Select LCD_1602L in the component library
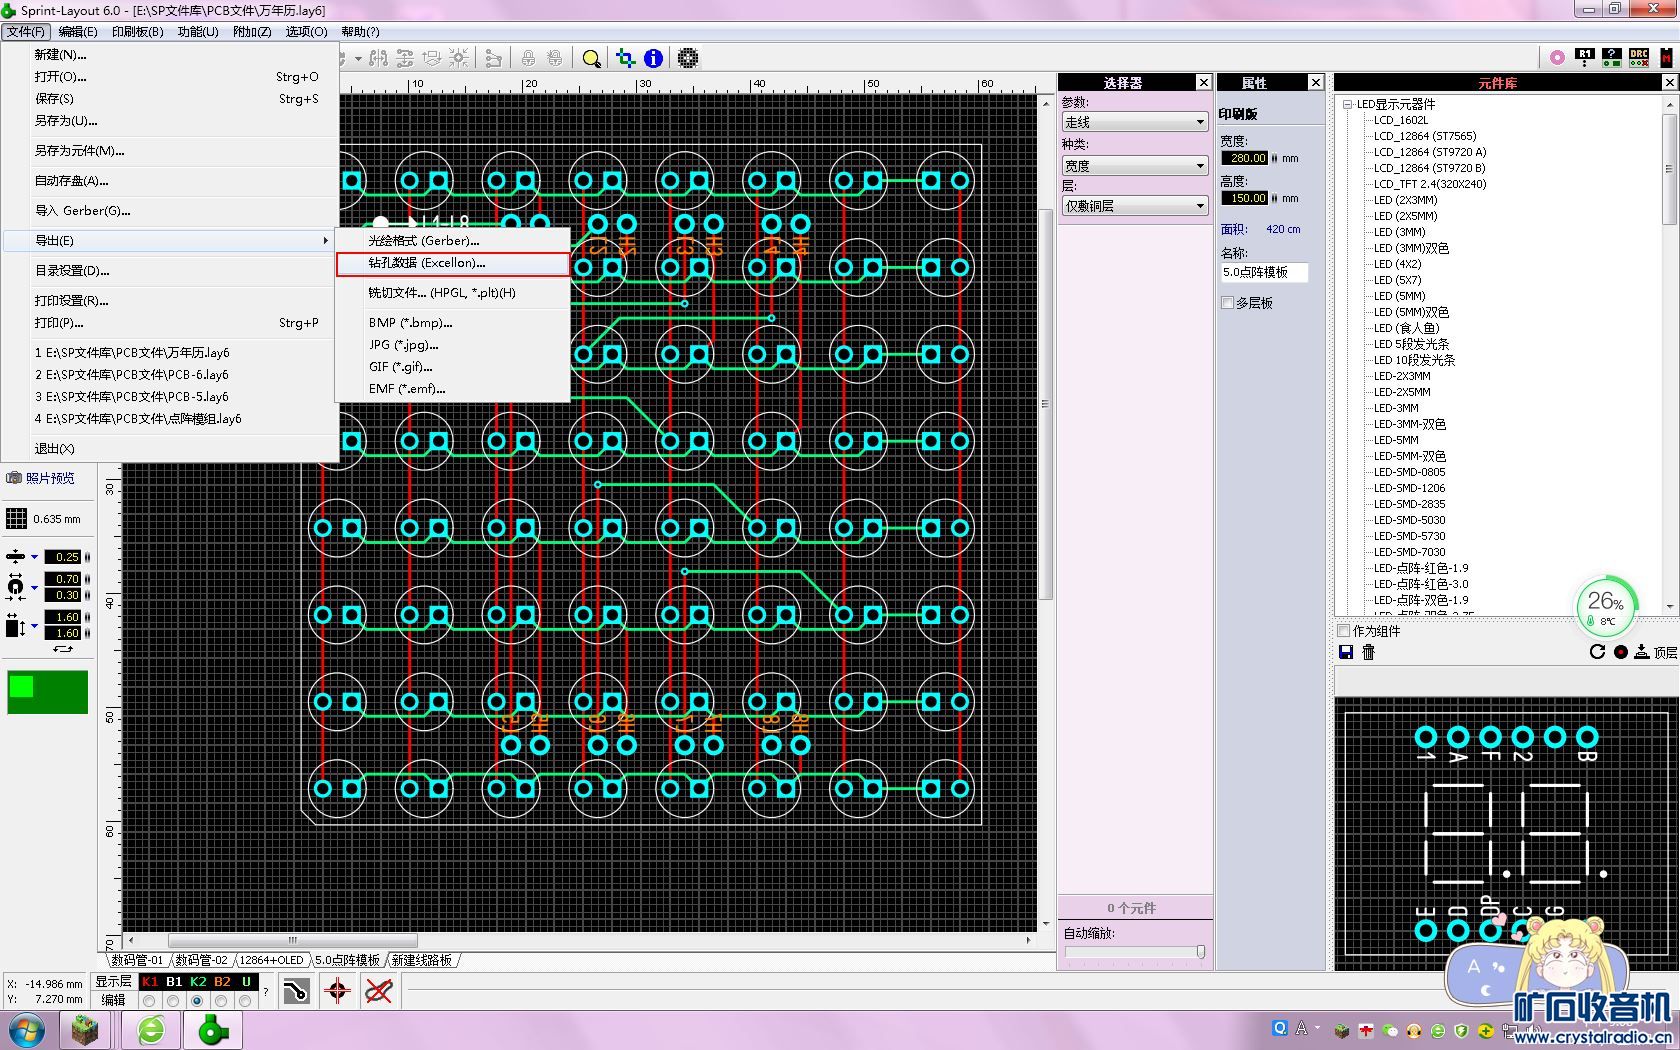The width and height of the screenshot is (1680, 1050). [1400, 120]
